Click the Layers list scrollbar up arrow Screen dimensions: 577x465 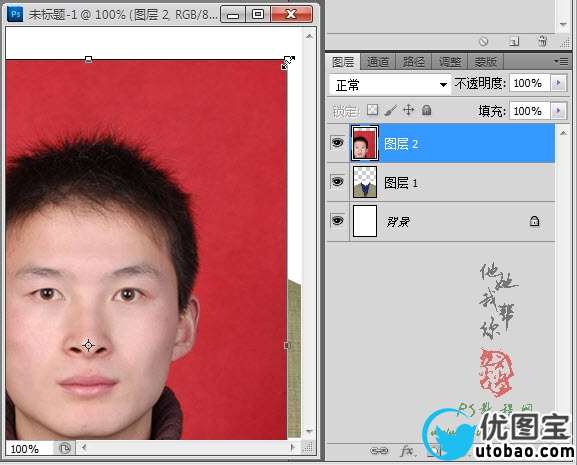pos(563,133)
